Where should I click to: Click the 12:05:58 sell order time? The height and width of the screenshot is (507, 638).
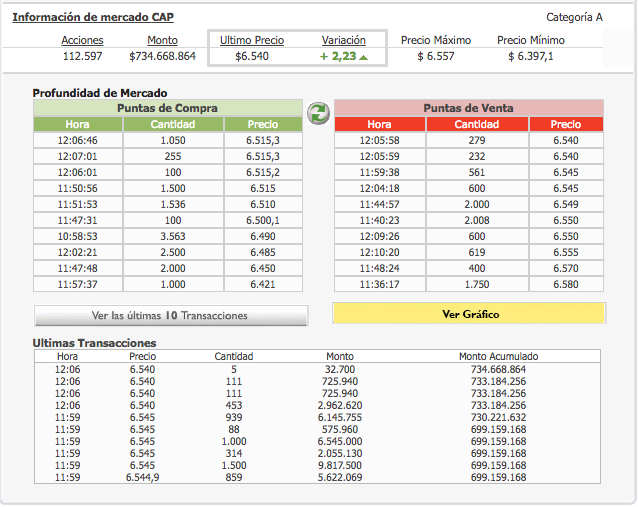(380, 140)
